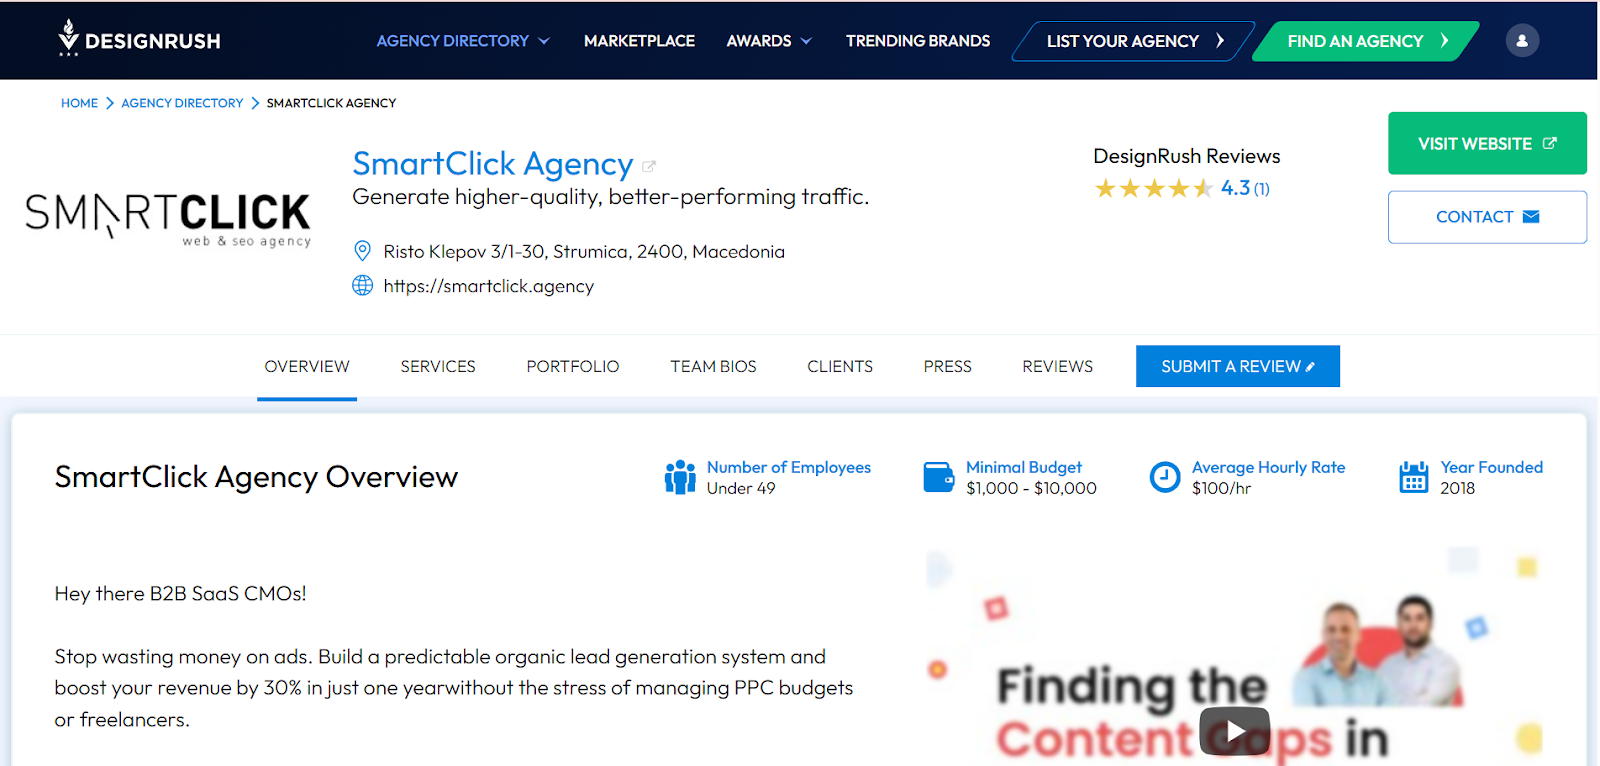Switch to the Press tab
The image size is (1600, 766).
[948, 367]
